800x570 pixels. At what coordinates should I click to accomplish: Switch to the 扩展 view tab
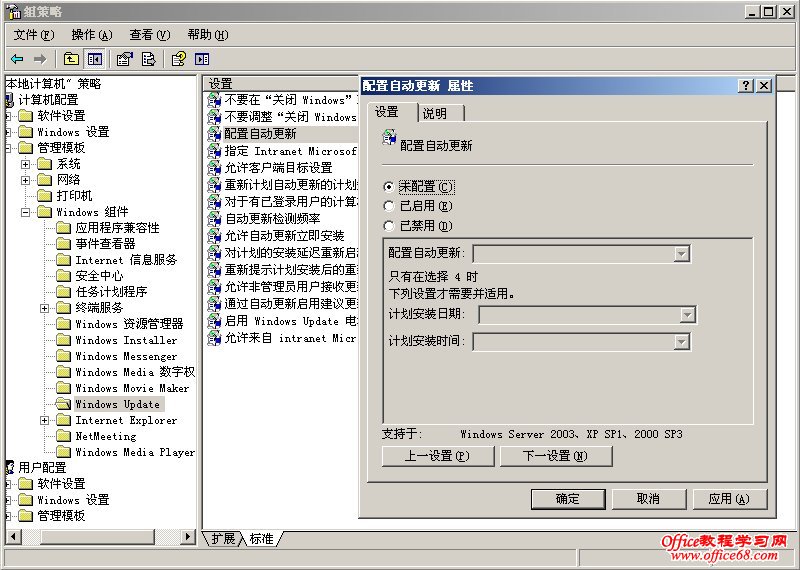tap(223, 538)
